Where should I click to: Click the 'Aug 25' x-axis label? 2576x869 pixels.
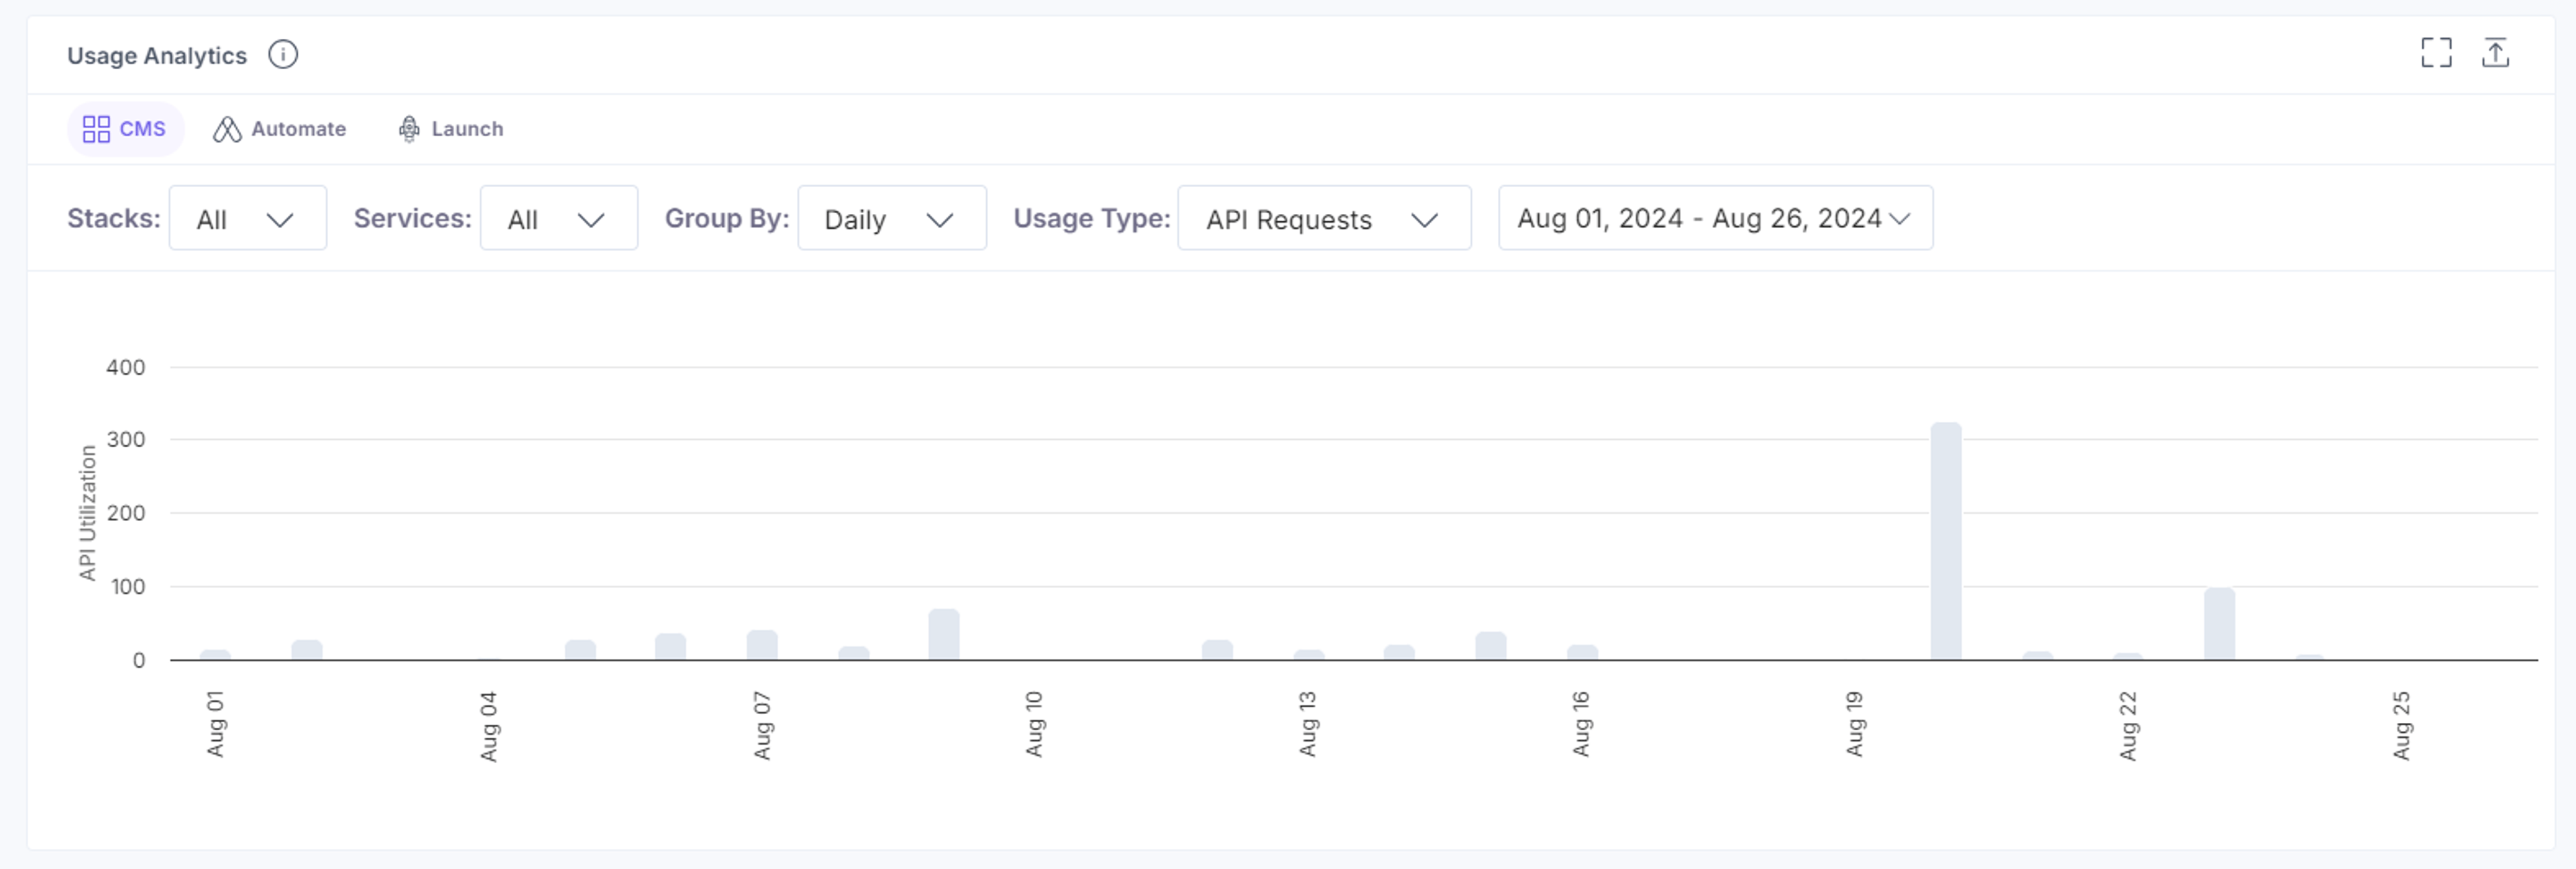[2401, 726]
